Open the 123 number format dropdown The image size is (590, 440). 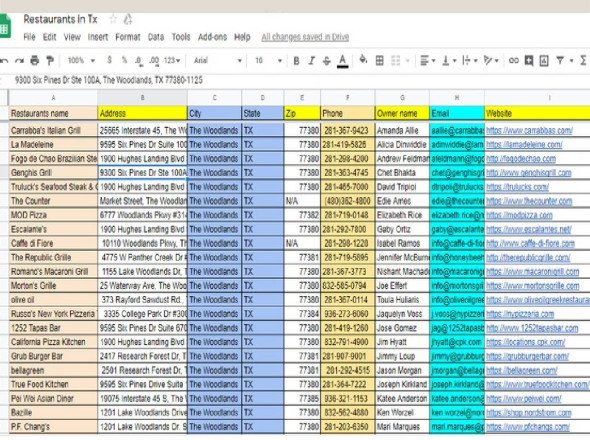pyautogui.click(x=172, y=60)
